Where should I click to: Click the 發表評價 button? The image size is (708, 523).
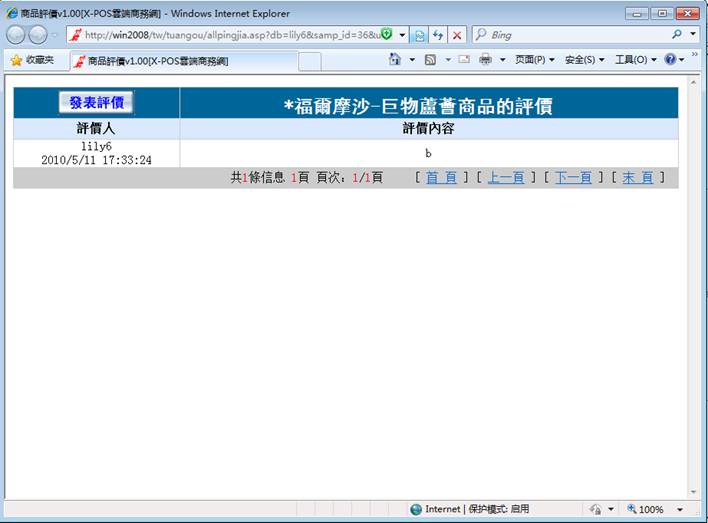96,103
